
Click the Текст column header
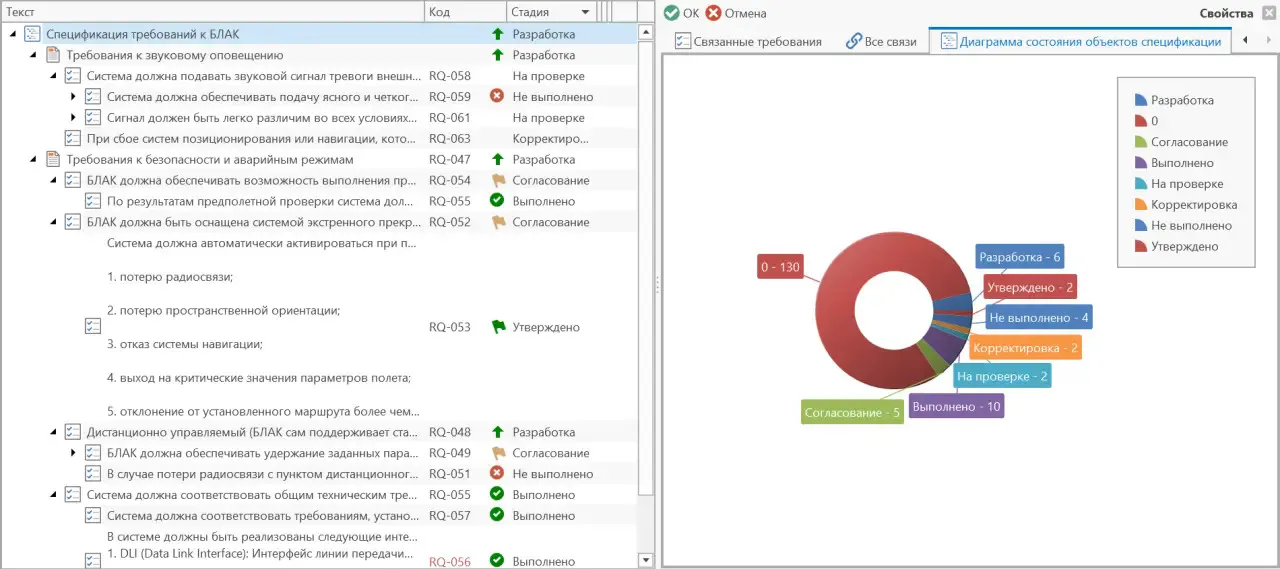pyautogui.click(x=213, y=12)
